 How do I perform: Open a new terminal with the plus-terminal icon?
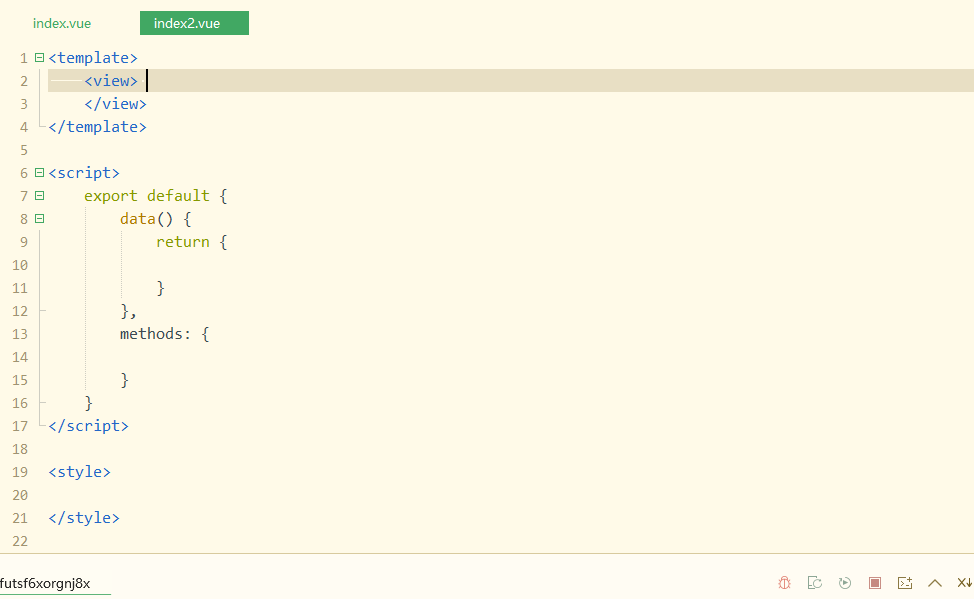(905, 583)
